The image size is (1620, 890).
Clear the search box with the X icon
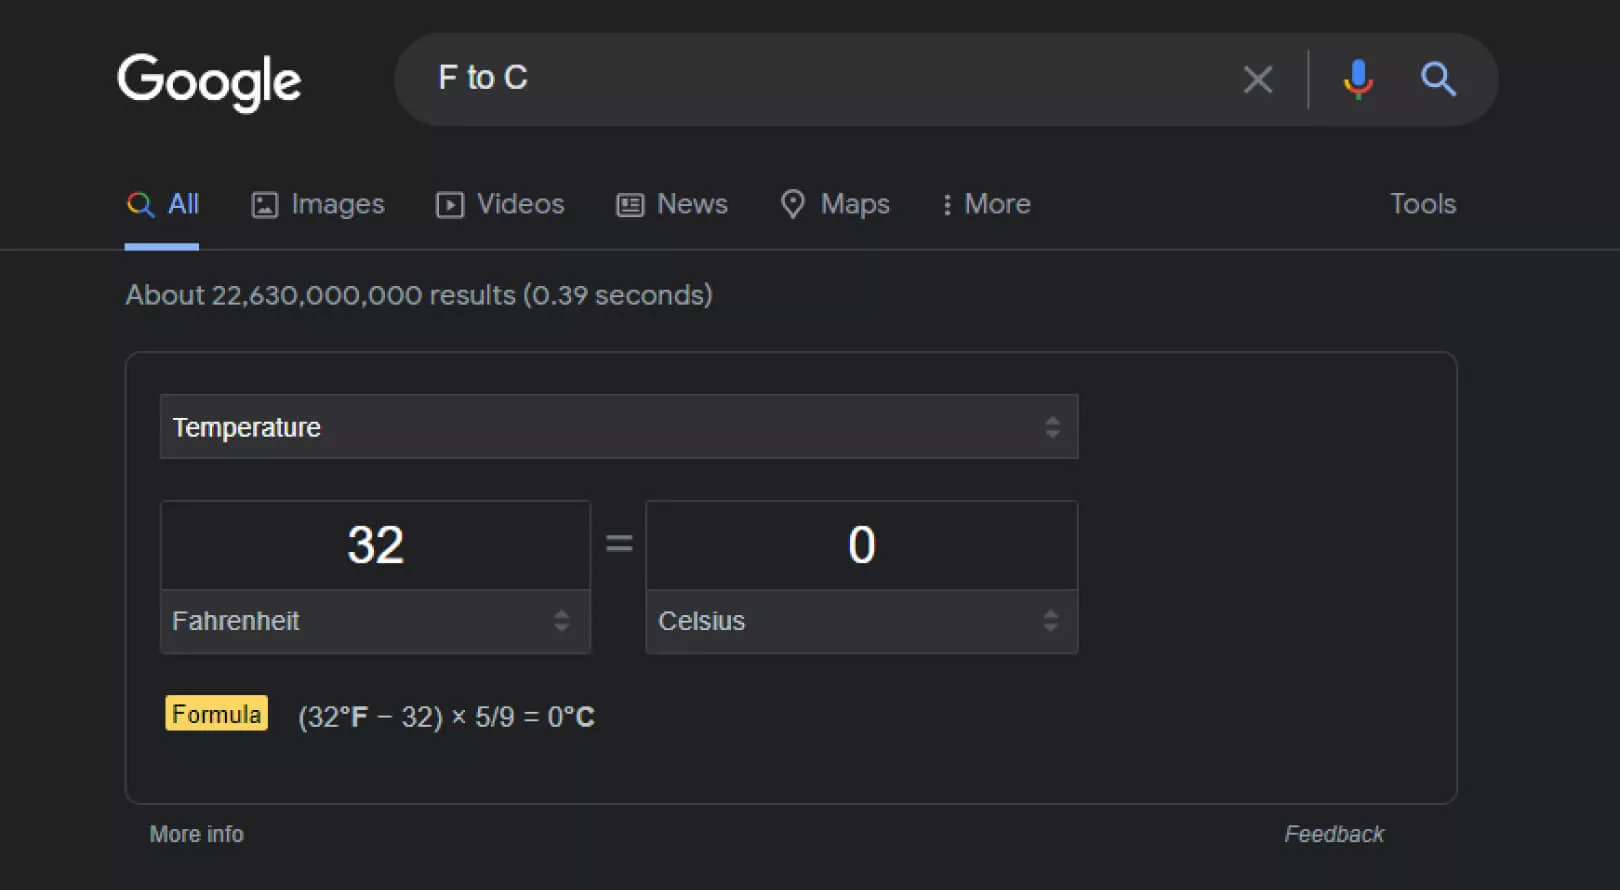1257,79
